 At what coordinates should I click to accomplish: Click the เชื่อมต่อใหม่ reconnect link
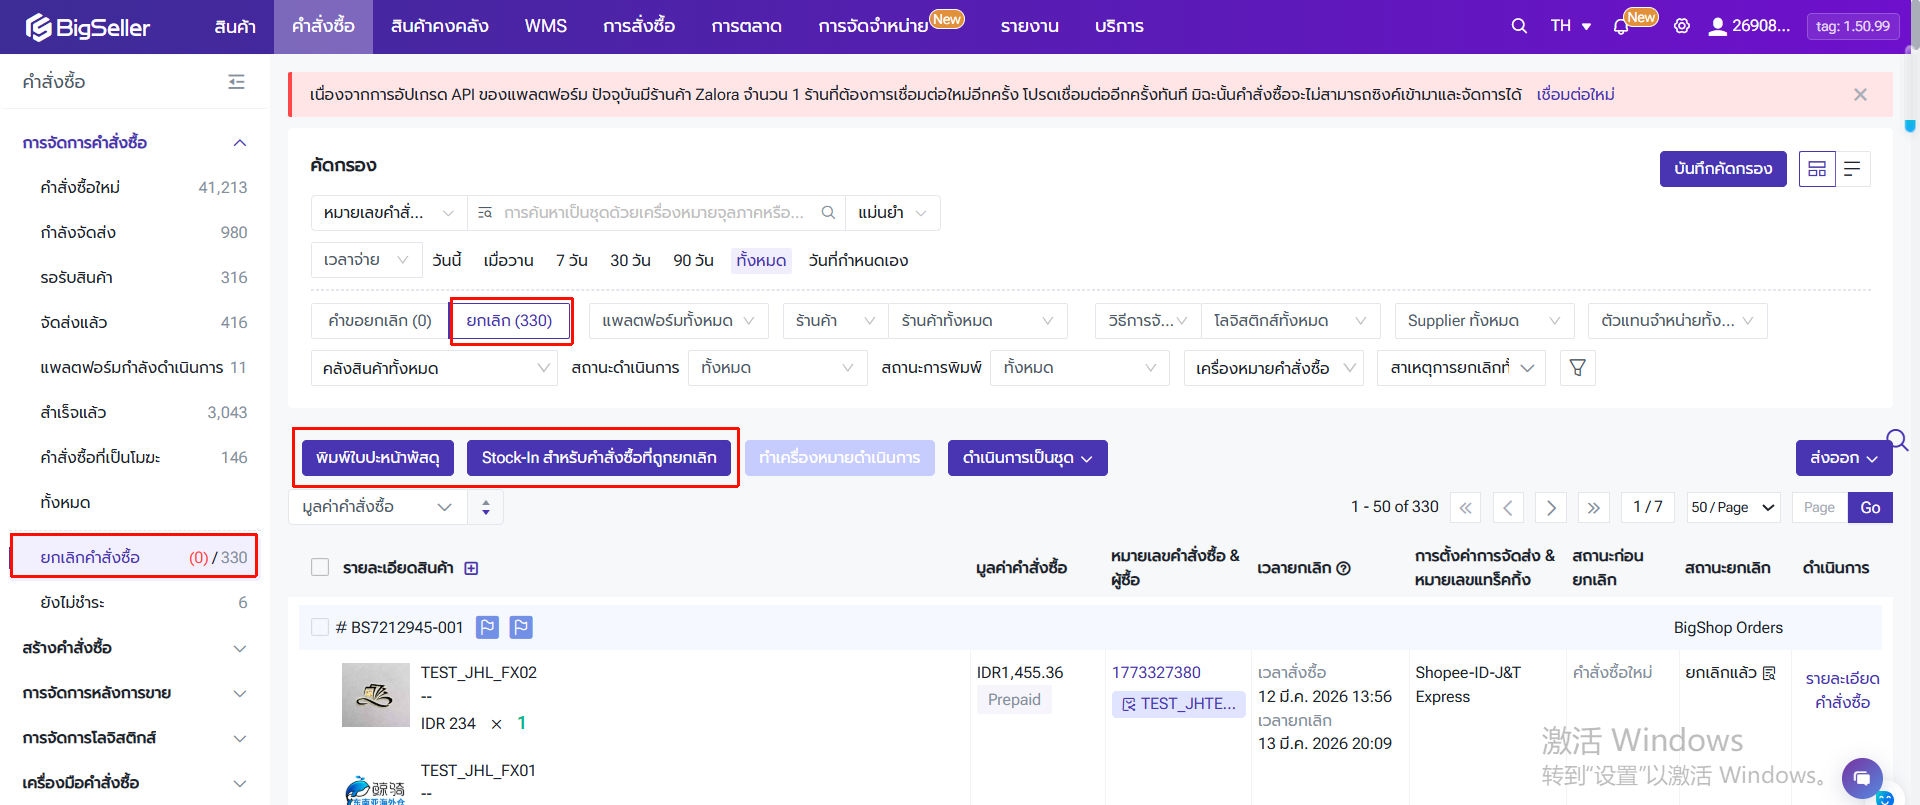click(1575, 95)
